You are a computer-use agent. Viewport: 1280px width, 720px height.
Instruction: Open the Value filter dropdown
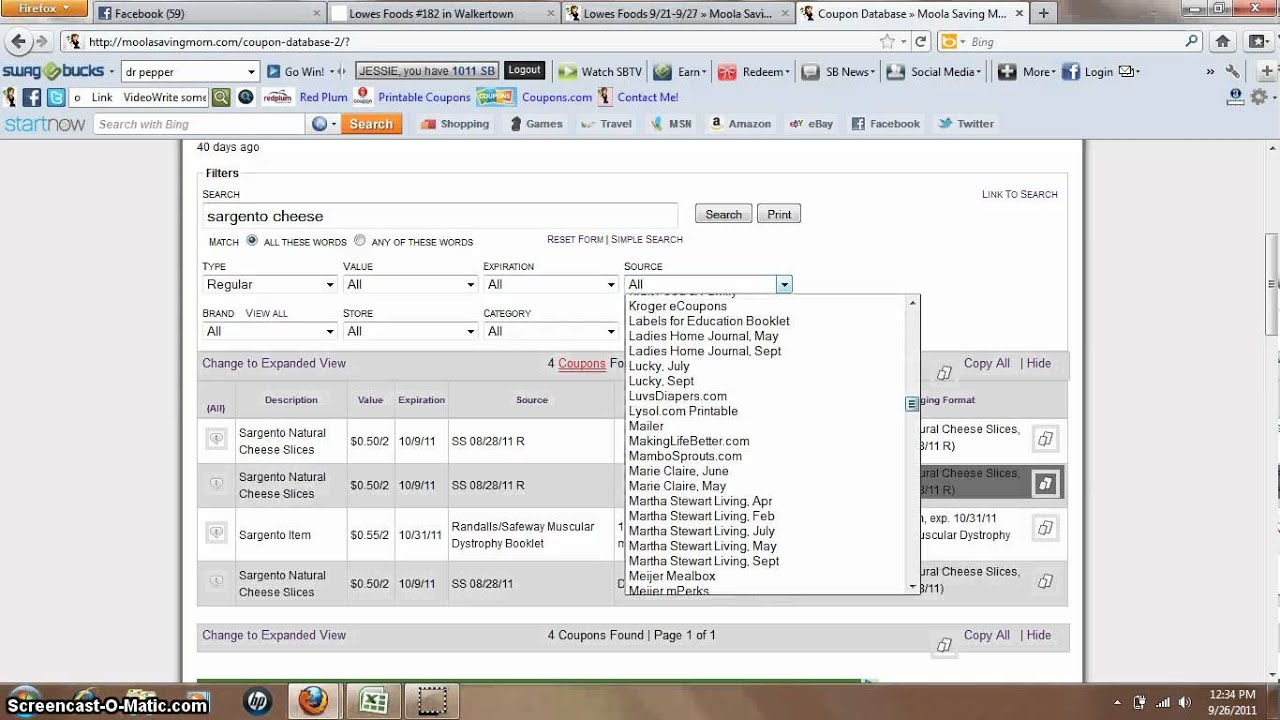click(x=410, y=284)
